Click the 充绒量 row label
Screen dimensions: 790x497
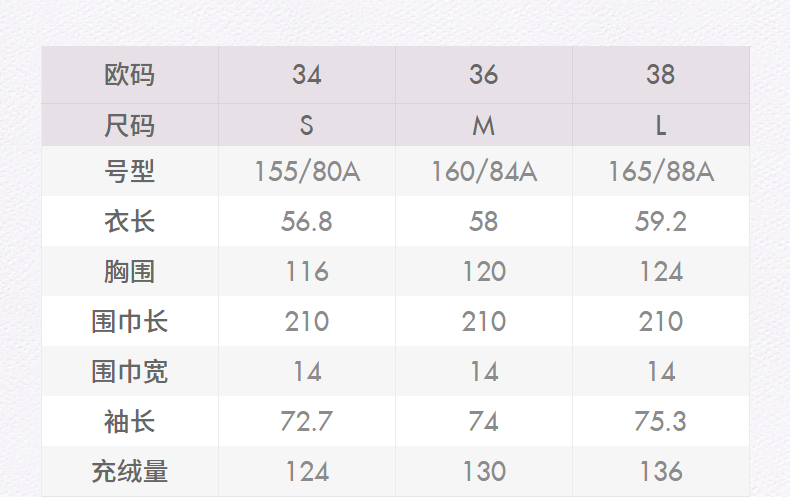click(130, 471)
